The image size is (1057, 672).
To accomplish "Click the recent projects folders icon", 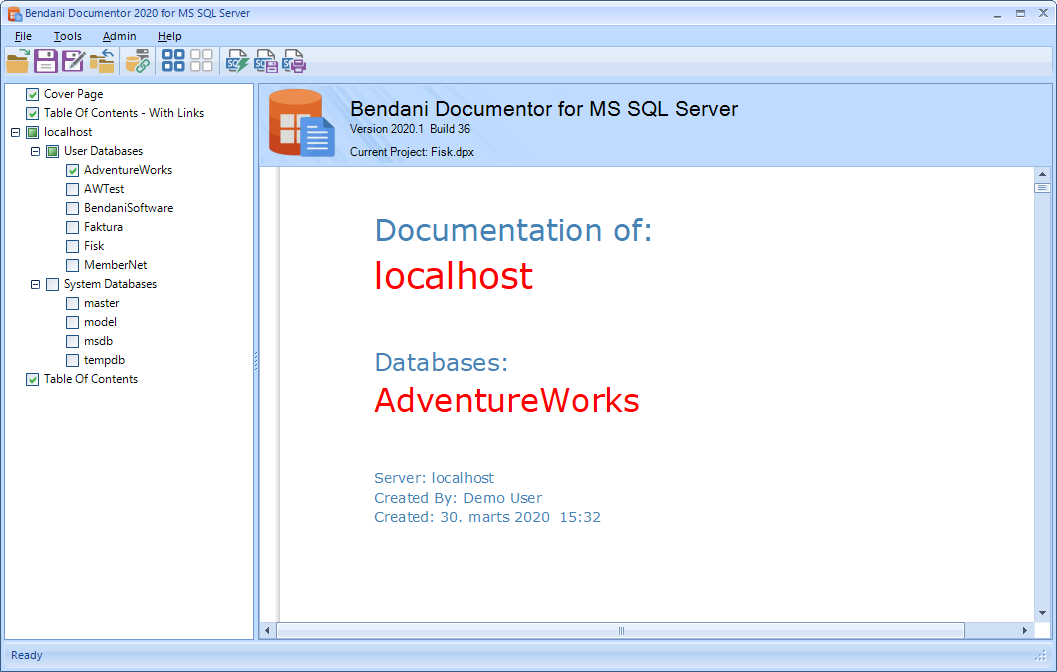I will [102, 61].
